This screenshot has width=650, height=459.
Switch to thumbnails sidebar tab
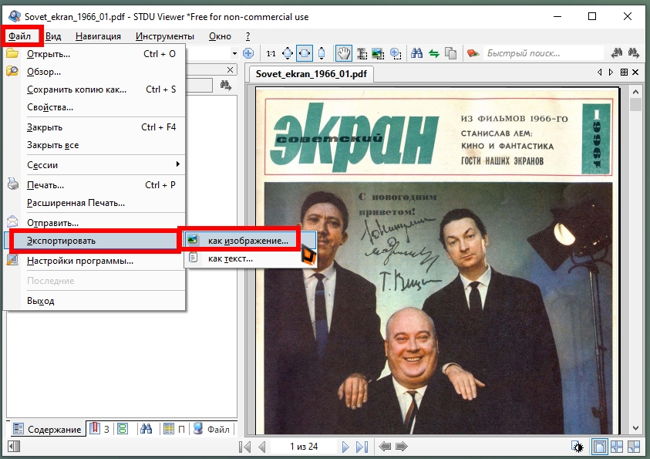coord(122,429)
